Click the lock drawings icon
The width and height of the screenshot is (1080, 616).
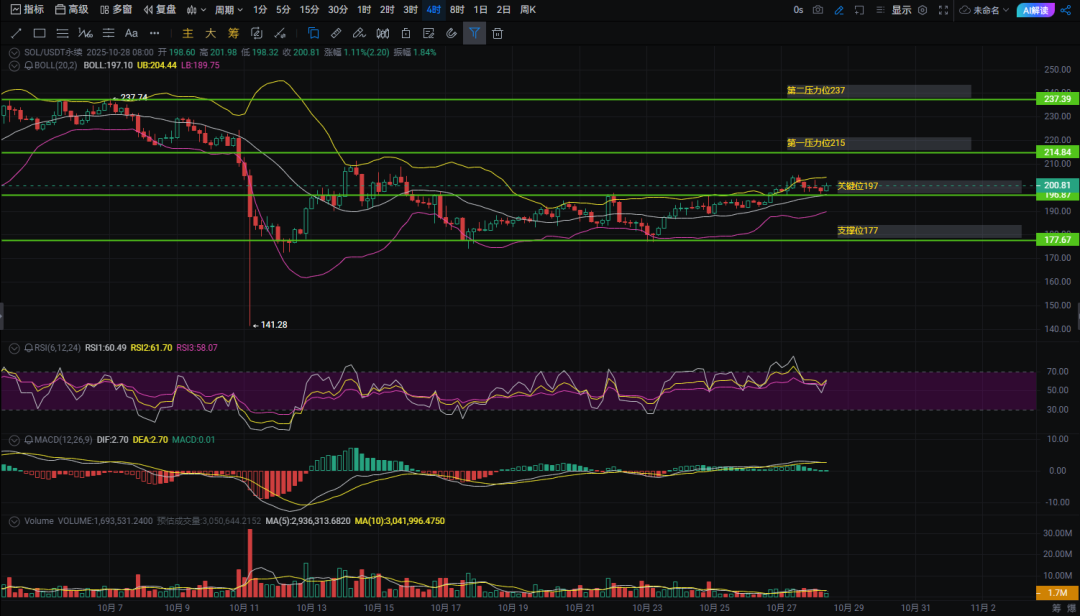coord(406,33)
